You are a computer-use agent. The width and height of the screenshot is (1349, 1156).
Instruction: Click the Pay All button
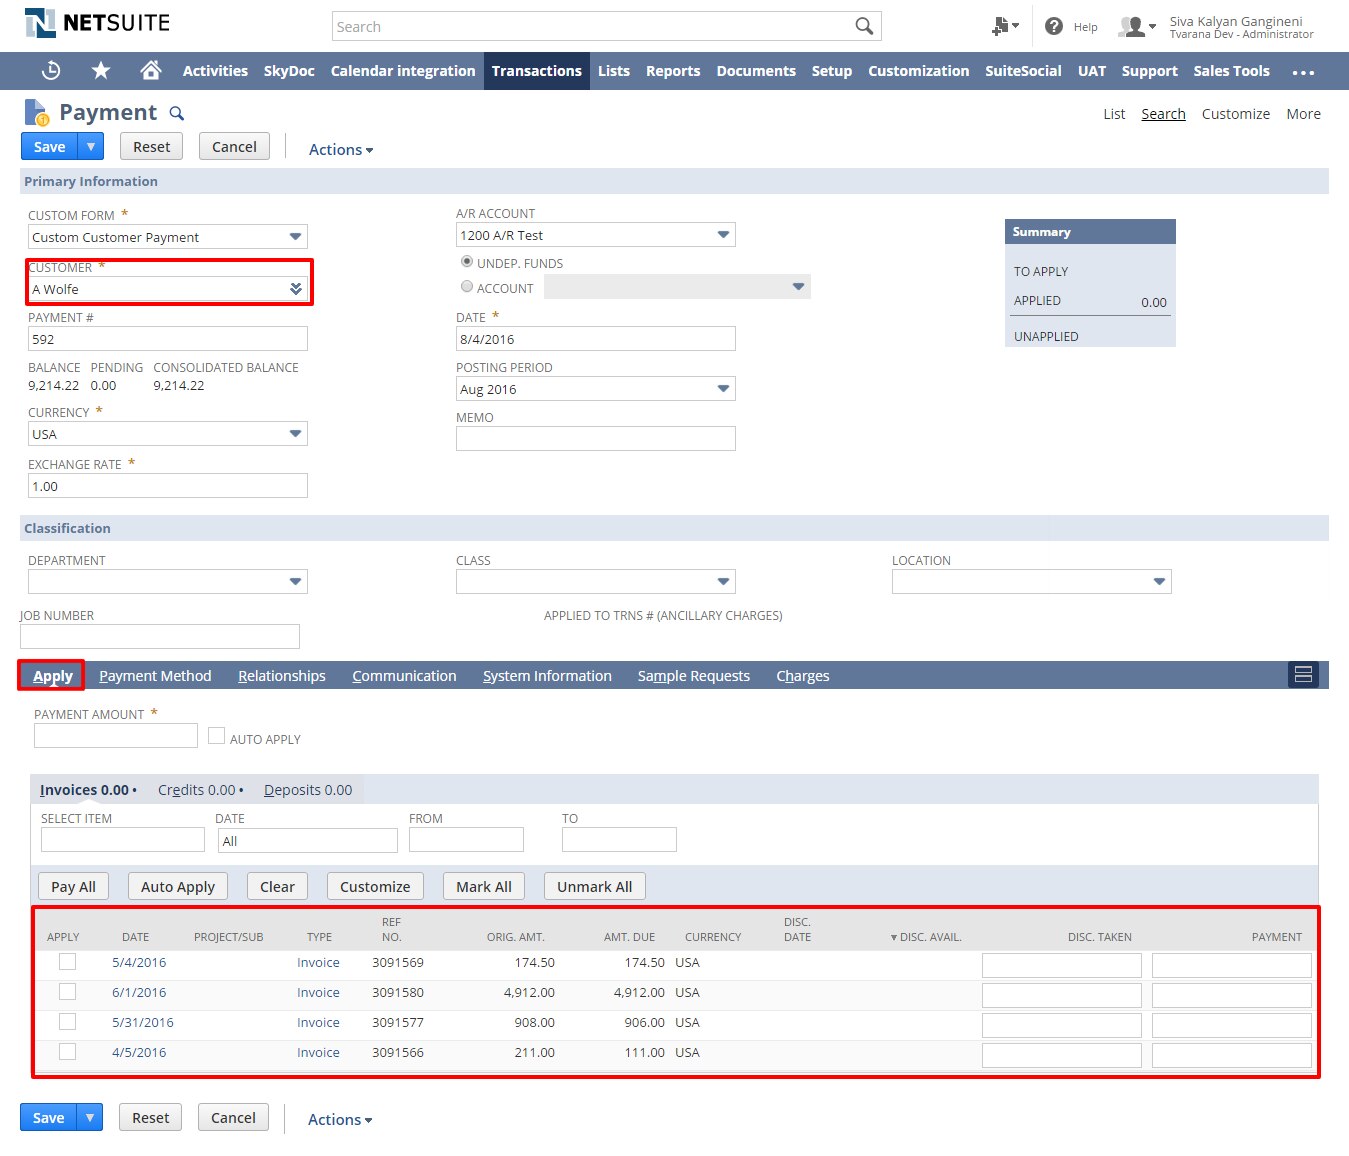73,887
